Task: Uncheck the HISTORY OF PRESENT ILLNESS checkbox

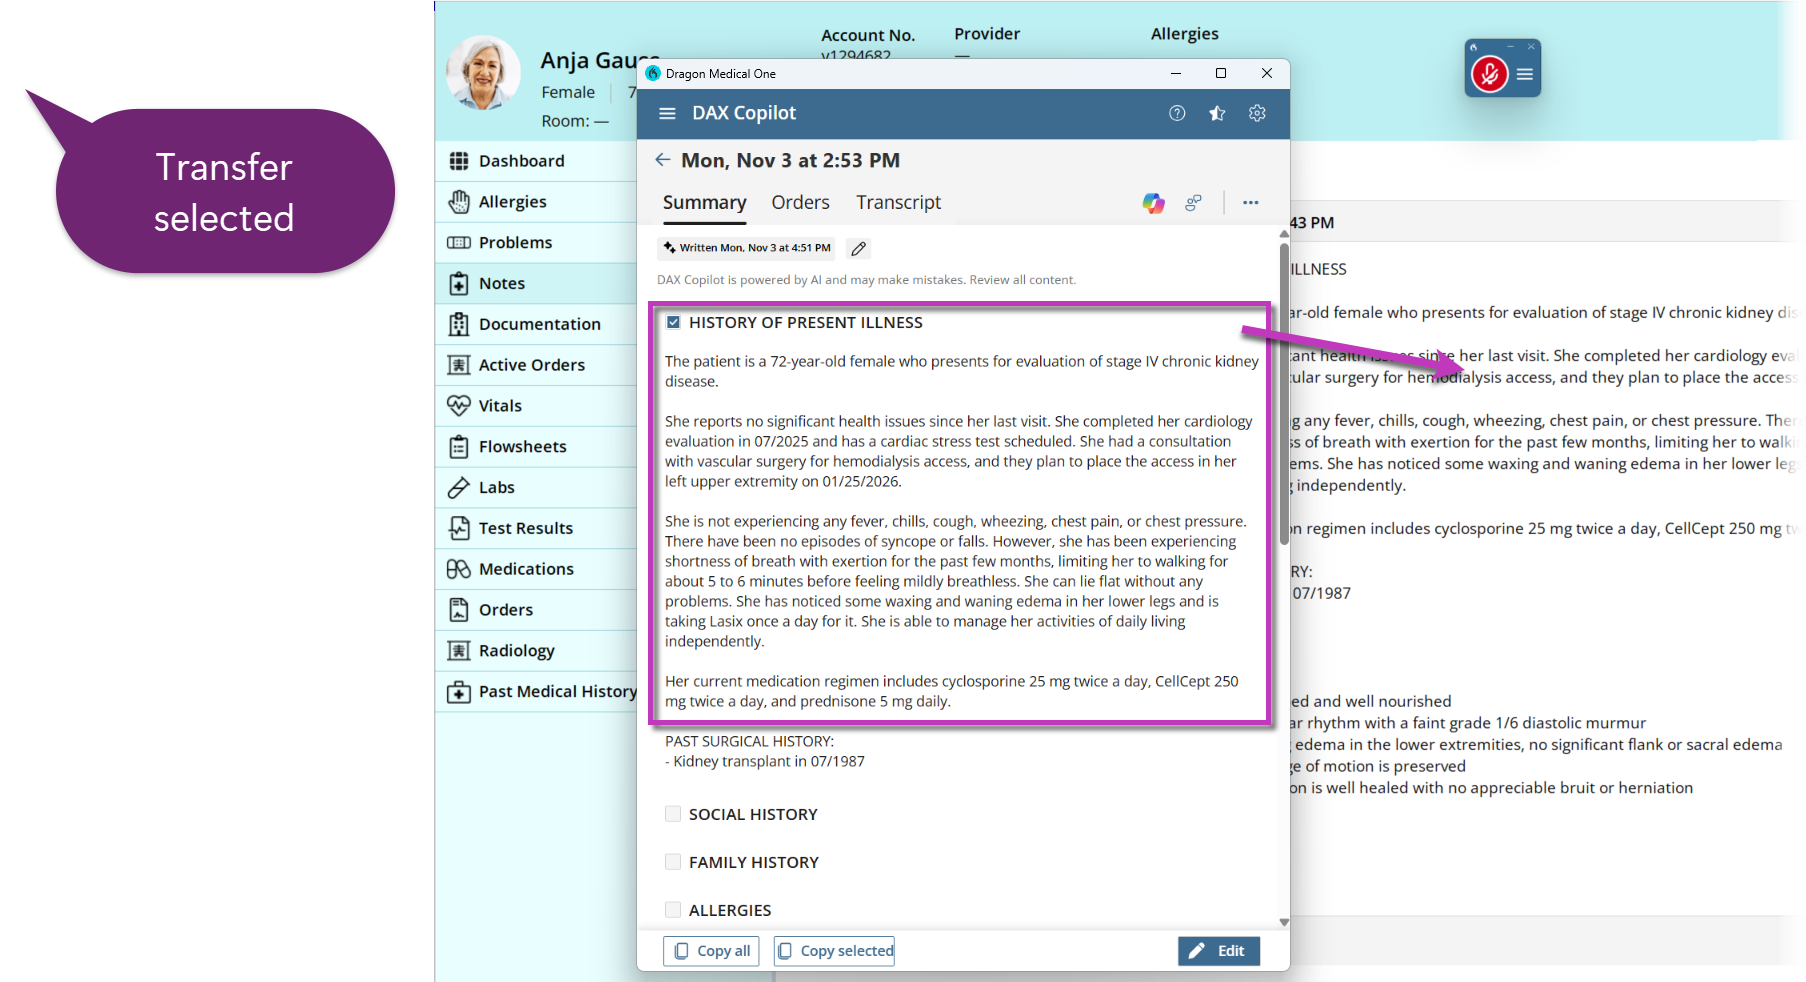Action: click(x=674, y=322)
